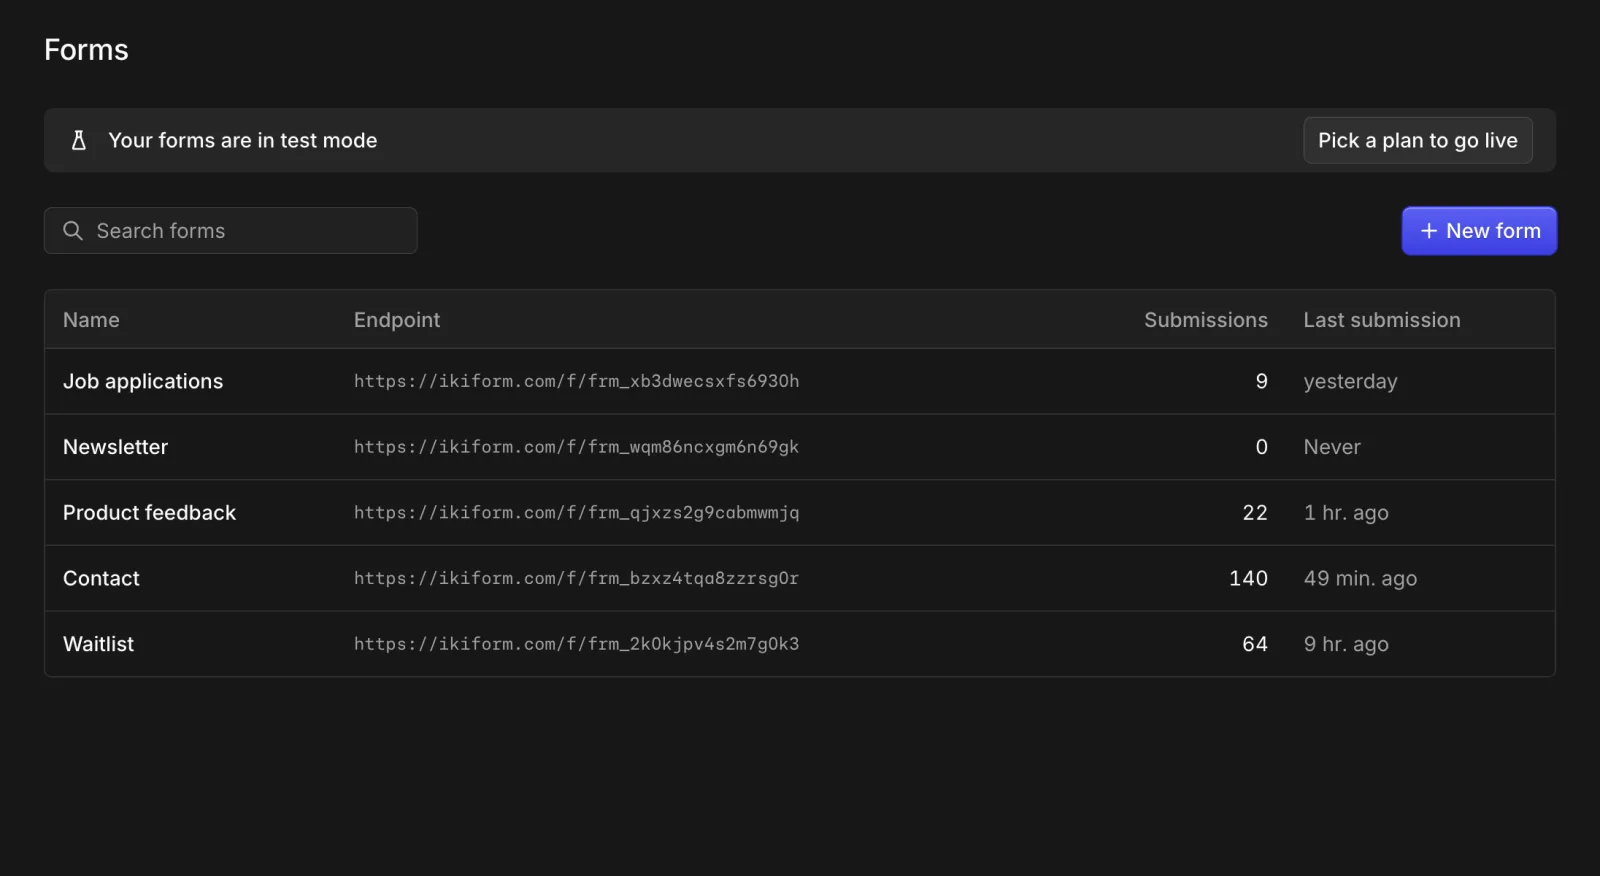Click the flask test mode icon
This screenshot has width=1600, height=876.
[79, 140]
